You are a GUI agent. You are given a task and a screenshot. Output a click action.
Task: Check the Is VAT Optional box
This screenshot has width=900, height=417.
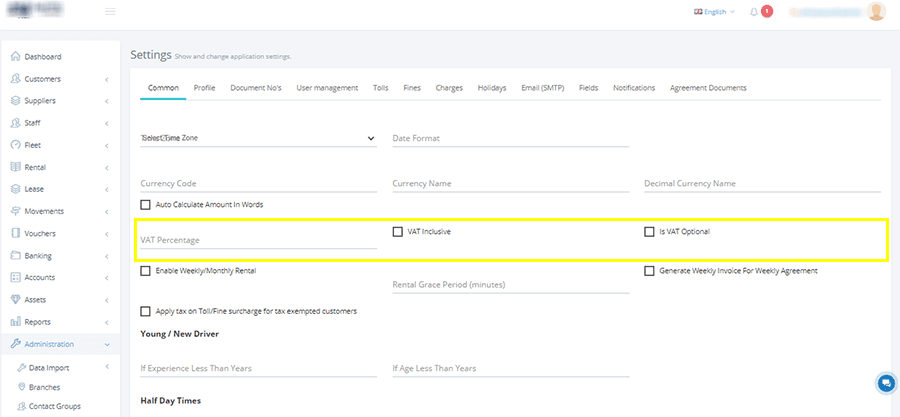(x=649, y=232)
